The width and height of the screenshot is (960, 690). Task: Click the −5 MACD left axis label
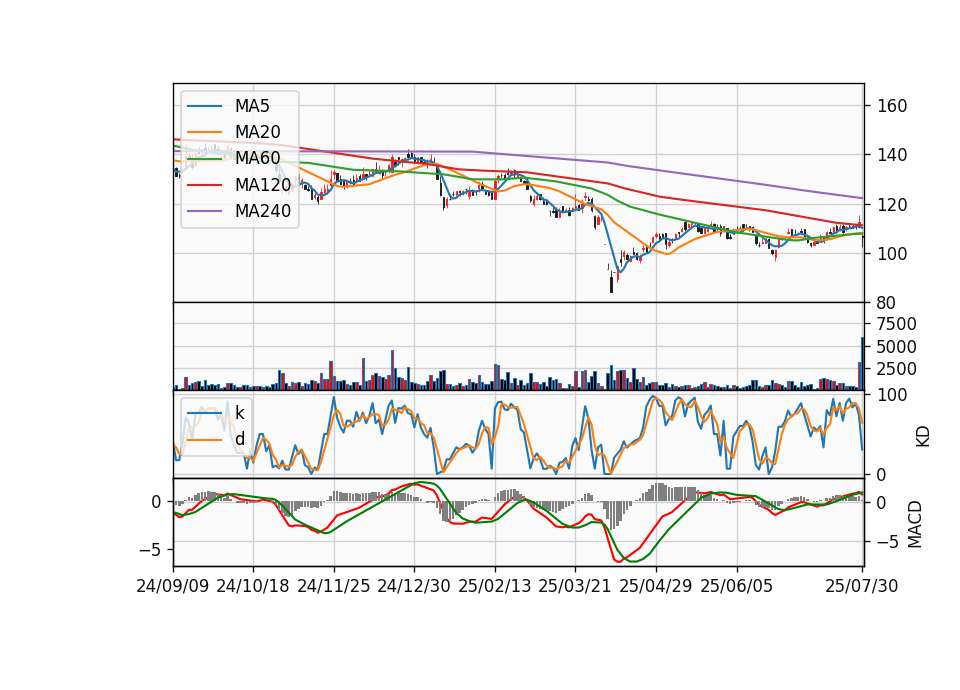(x=151, y=550)
